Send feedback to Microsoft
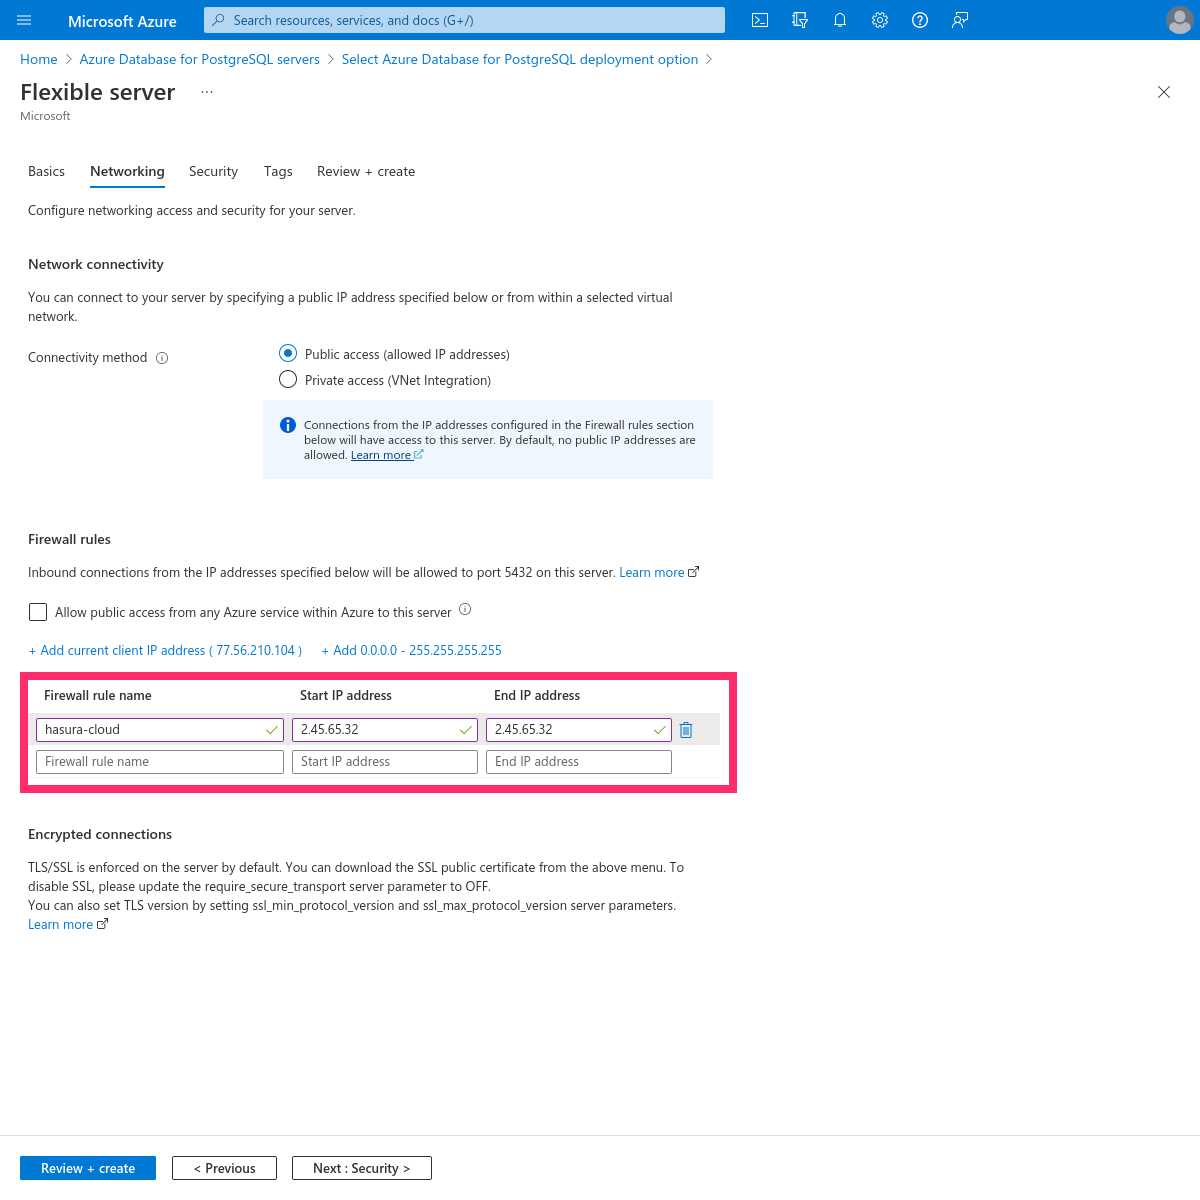Screen dimensions: 1200x1200 (x=960, y=20)
